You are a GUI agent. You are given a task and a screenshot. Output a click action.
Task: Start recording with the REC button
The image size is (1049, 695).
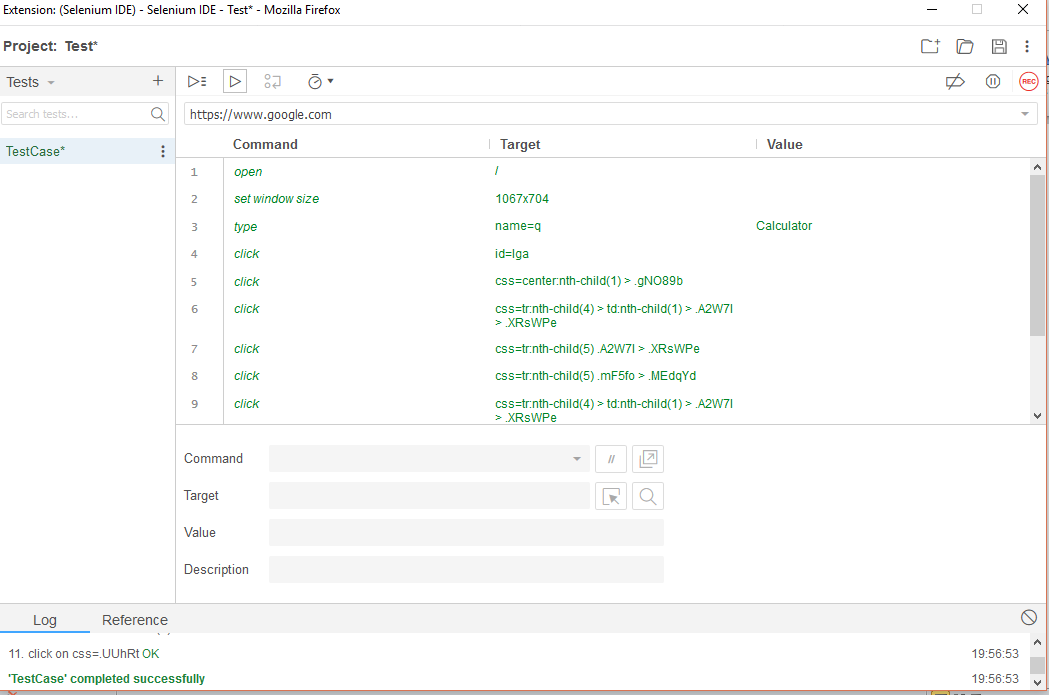click(1028, 82)
